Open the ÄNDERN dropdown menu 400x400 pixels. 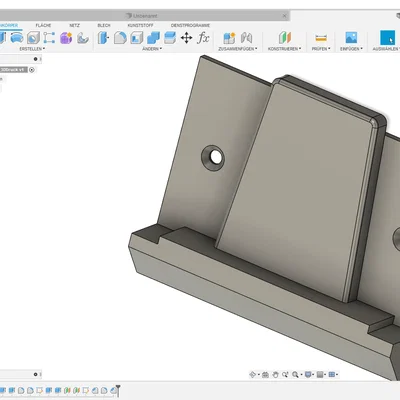coord(152,49)
